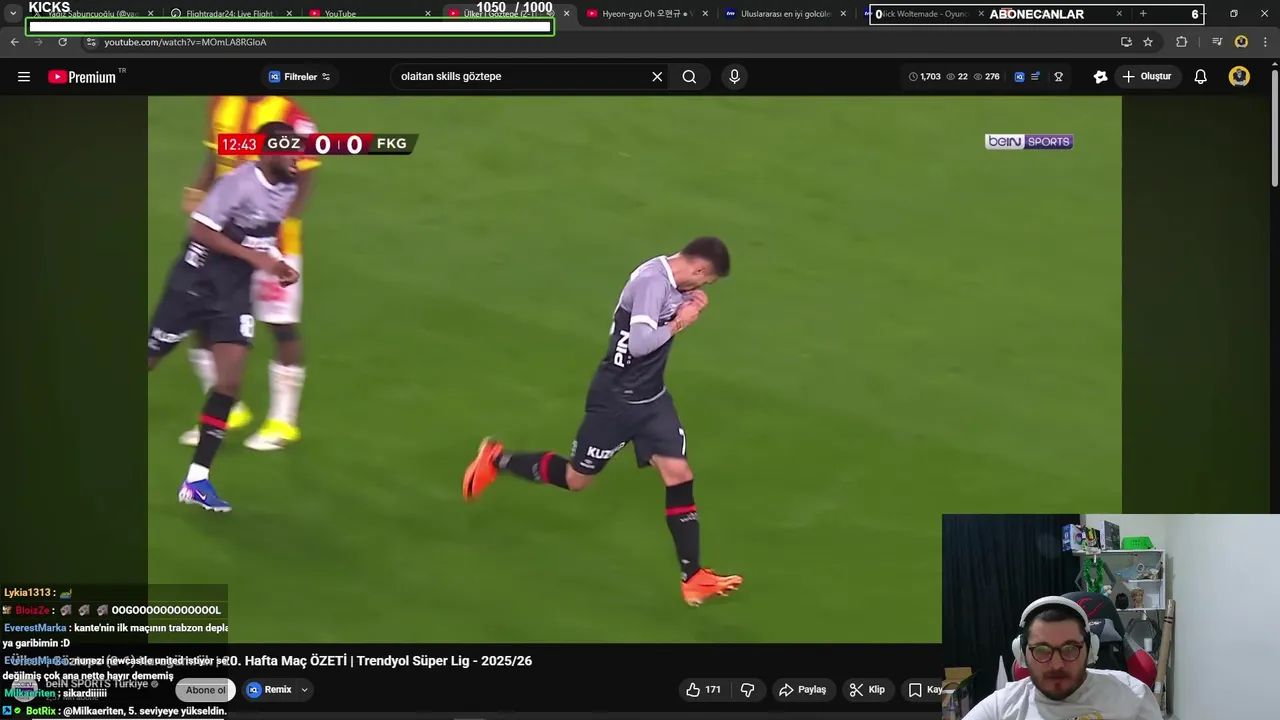Go back with browser back arrow
Screen dimensions: 1280x720
14,42
